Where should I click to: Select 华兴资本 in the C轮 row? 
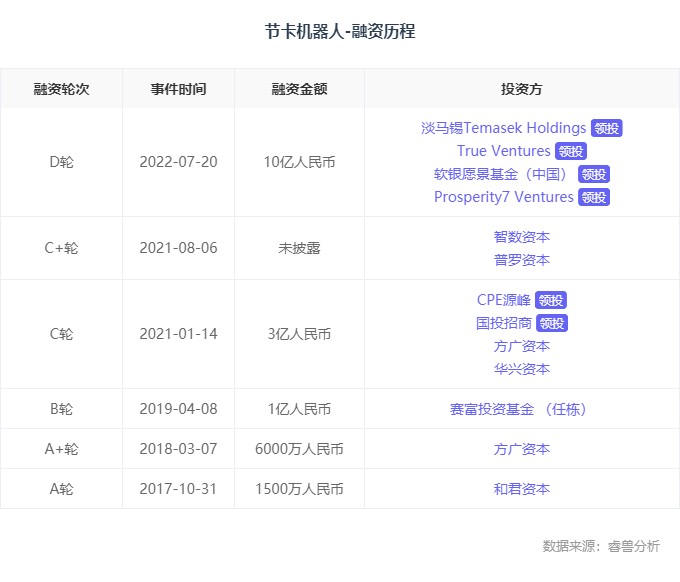coord(521,369)
